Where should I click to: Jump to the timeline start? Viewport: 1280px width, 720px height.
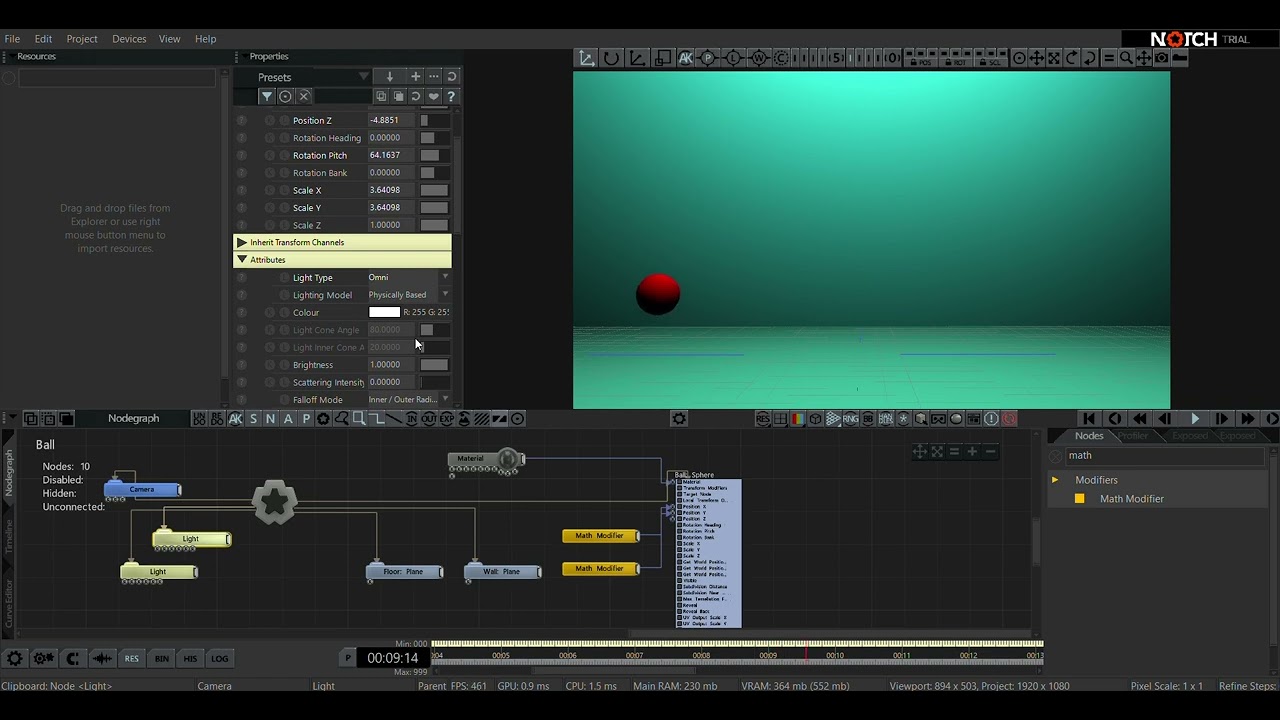click(1089, 419)
